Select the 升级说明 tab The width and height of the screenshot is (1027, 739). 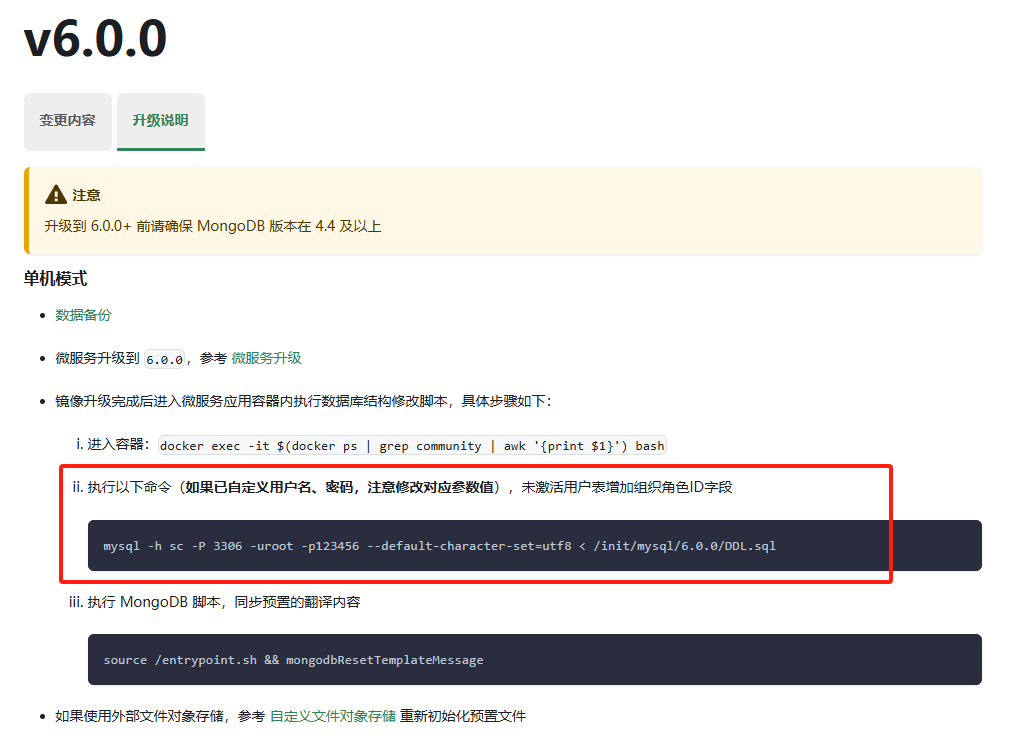(160, 121)
